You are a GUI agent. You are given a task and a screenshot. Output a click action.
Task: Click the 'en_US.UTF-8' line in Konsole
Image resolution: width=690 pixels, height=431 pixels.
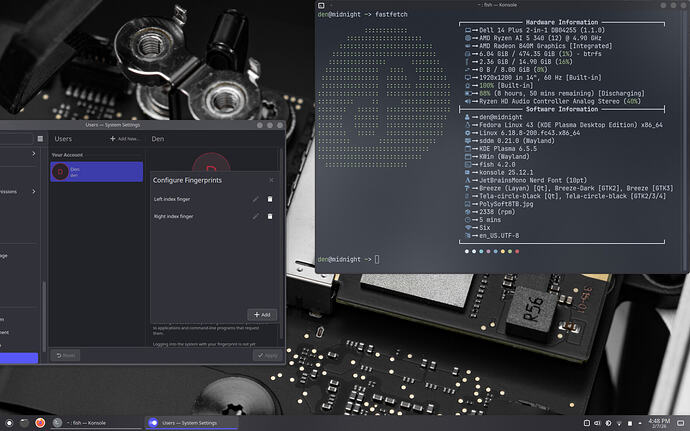(492, 236)
